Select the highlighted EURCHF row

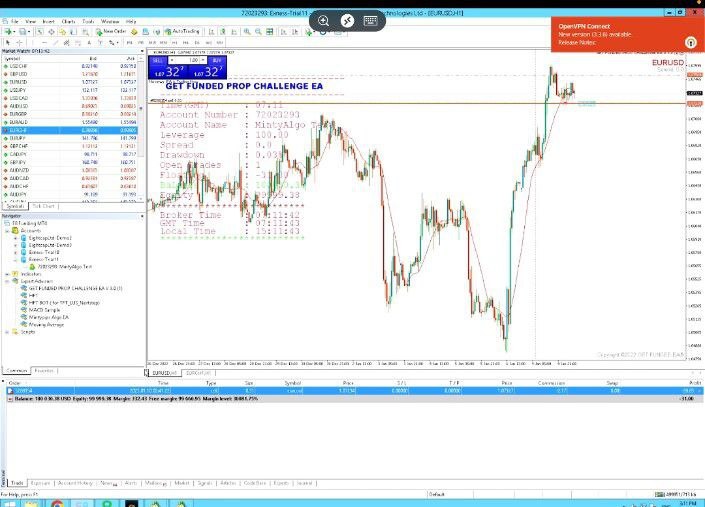[70, 130]
